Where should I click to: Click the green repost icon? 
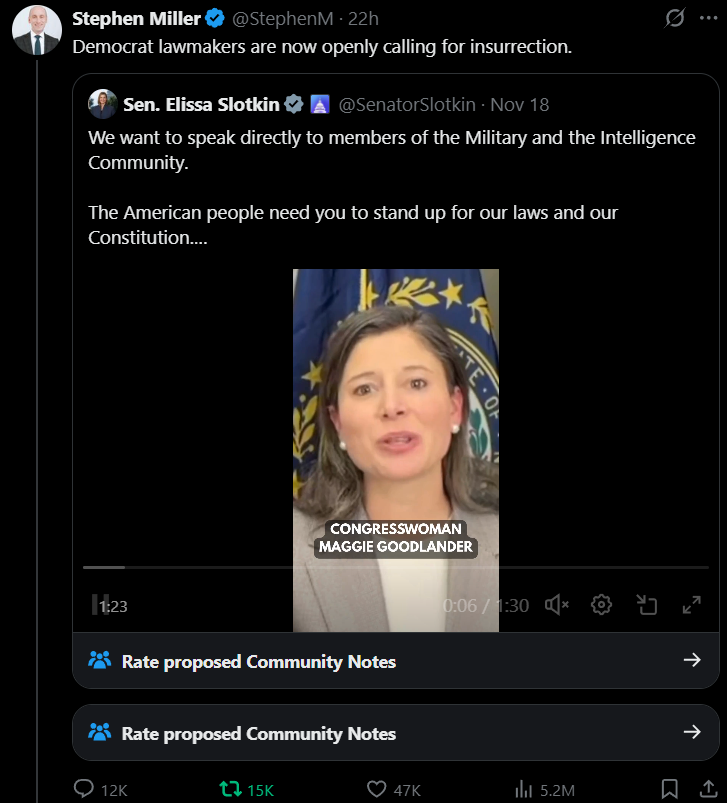(x=230, y=789)
